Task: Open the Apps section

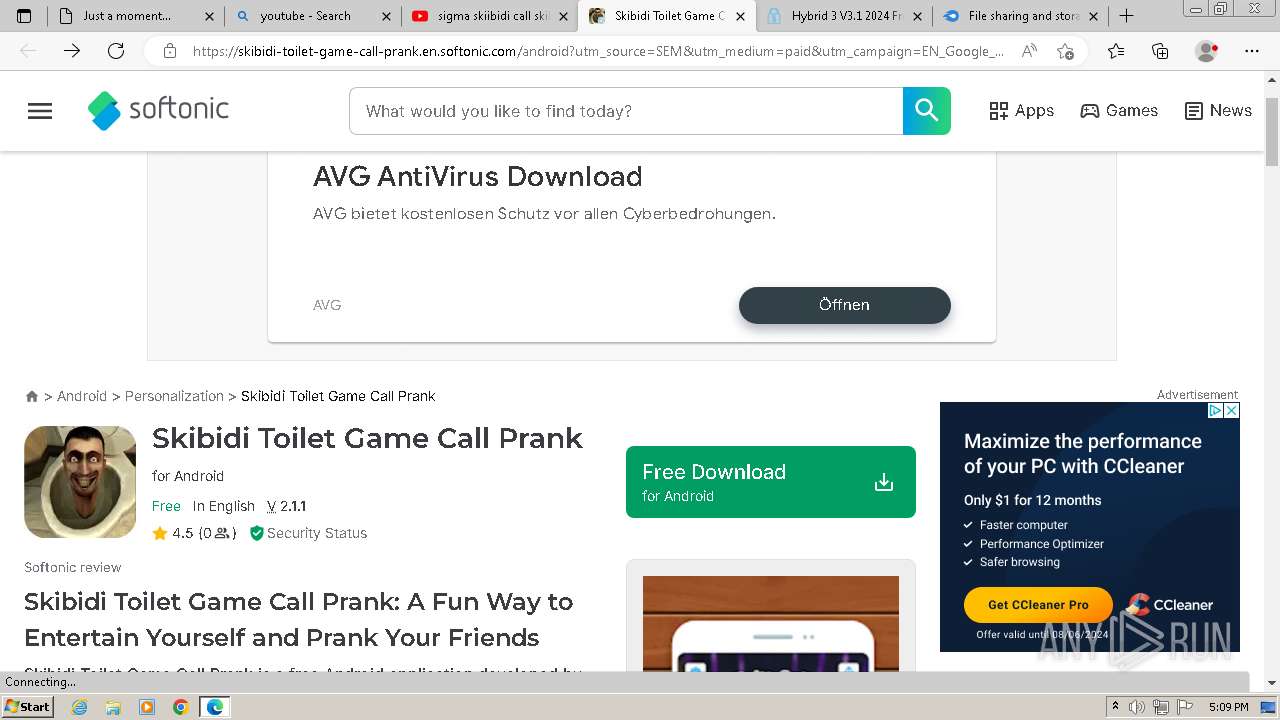Action: tap(1021, 111)
